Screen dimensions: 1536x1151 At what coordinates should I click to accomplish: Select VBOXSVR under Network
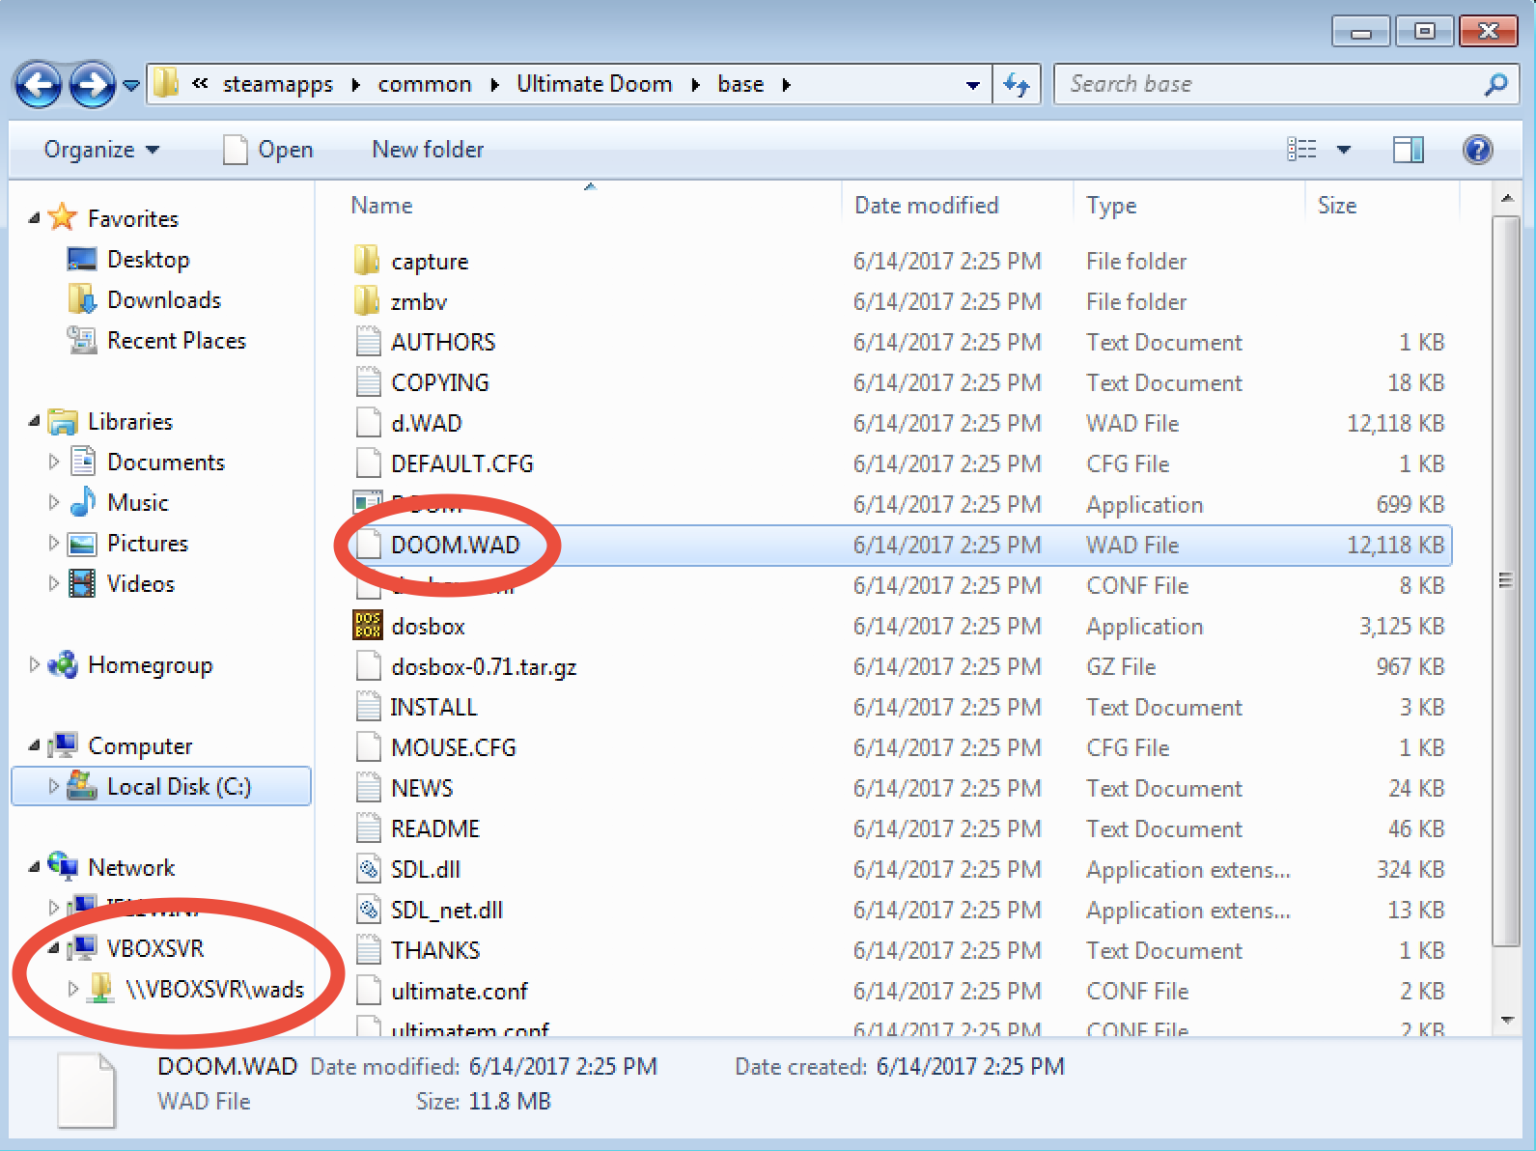pyautogui.click(x=155, y=948)
